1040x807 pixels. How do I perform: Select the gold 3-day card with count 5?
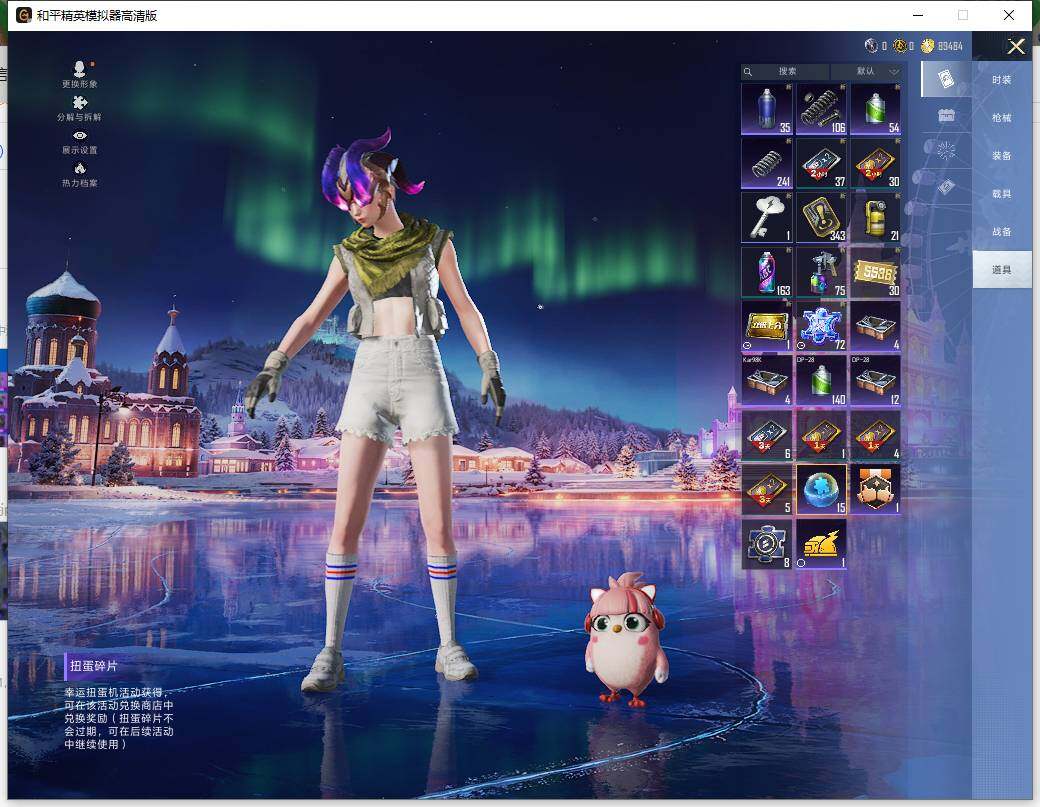click(767, 489)
